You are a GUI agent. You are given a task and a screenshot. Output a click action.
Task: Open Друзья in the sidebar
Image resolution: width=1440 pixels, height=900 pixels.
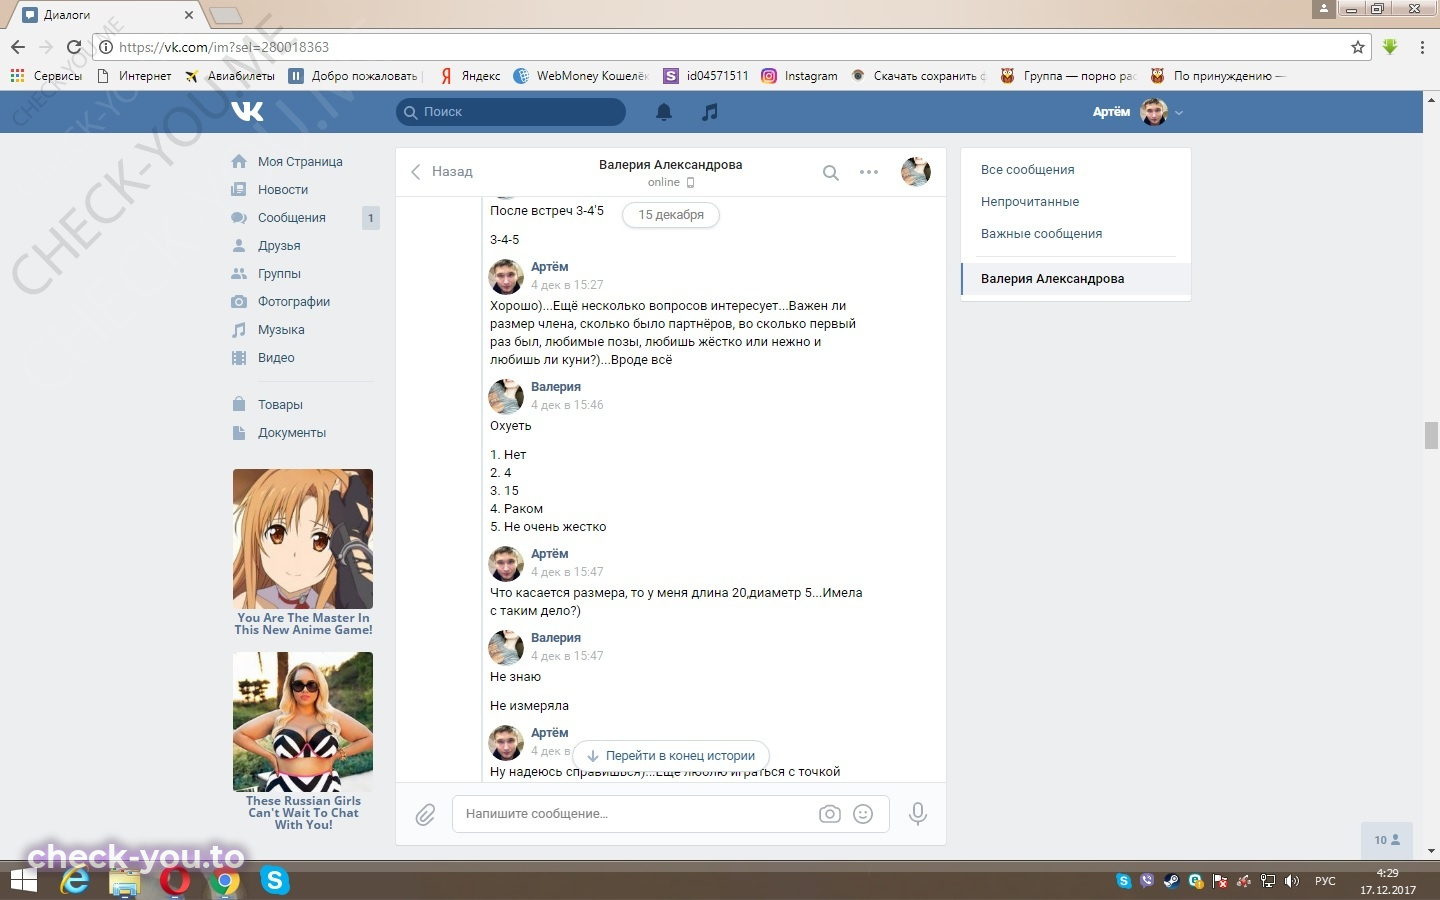click(x=279, y=246)
